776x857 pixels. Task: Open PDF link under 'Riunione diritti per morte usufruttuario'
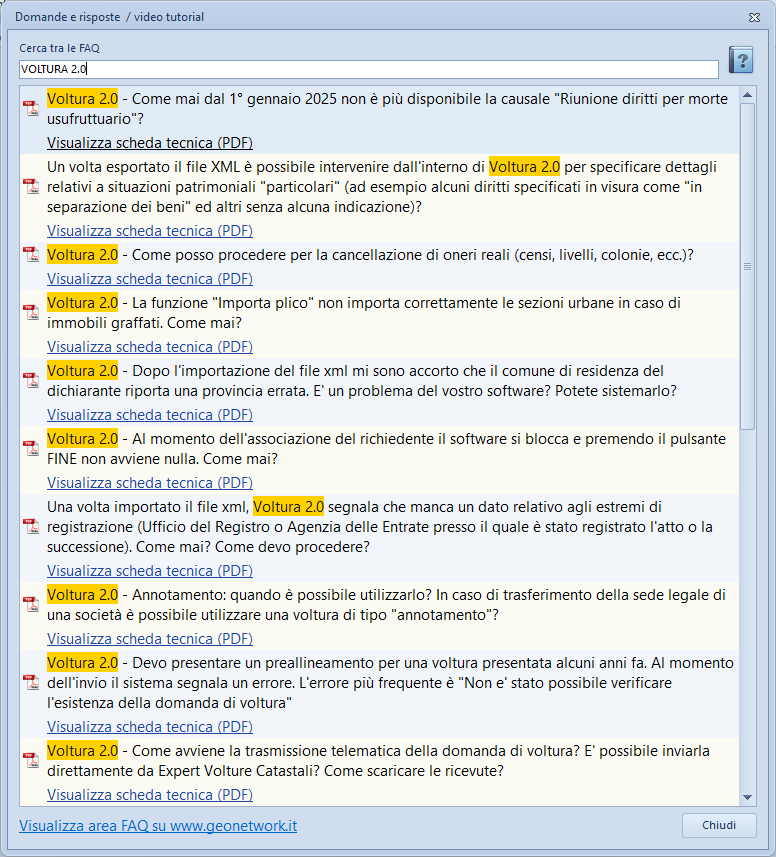[x=150, y=143]
